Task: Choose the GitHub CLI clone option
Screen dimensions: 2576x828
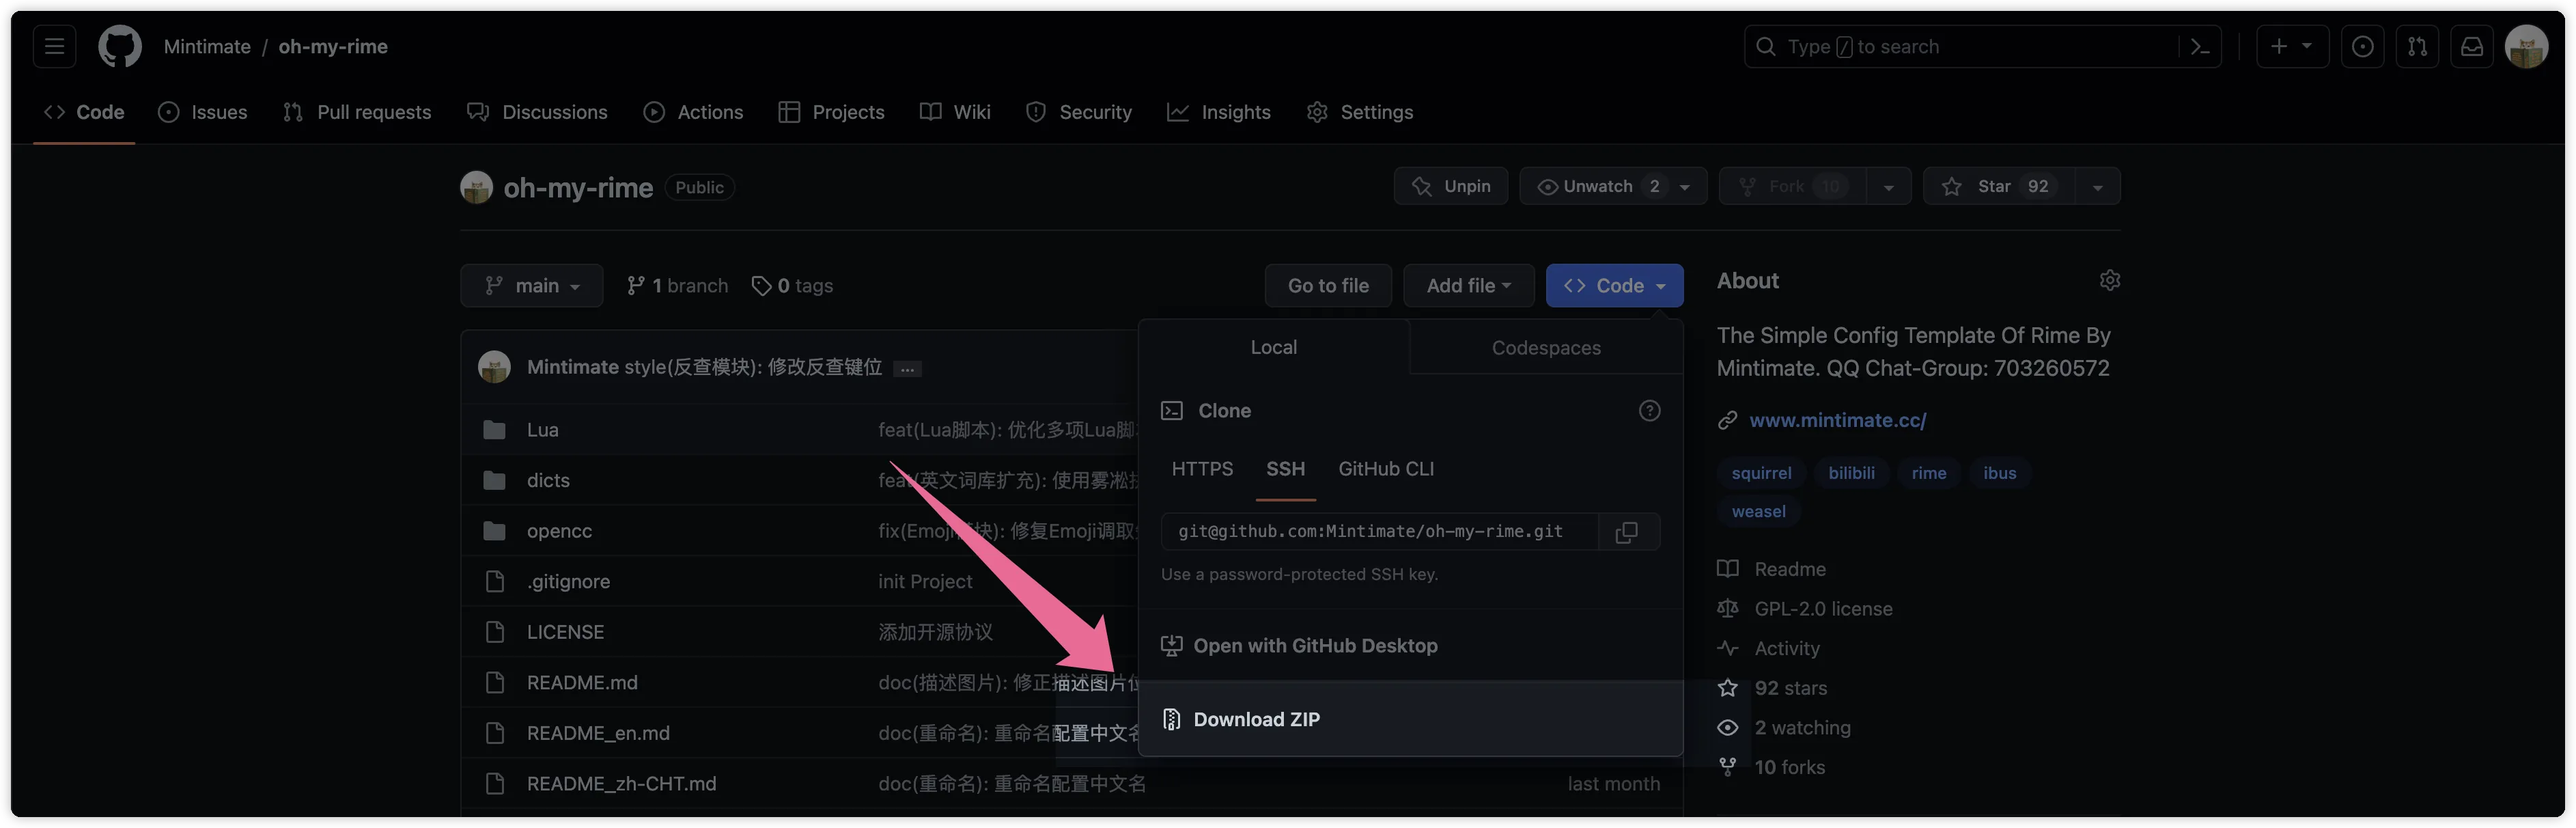Action: [x=1386, y=469]
